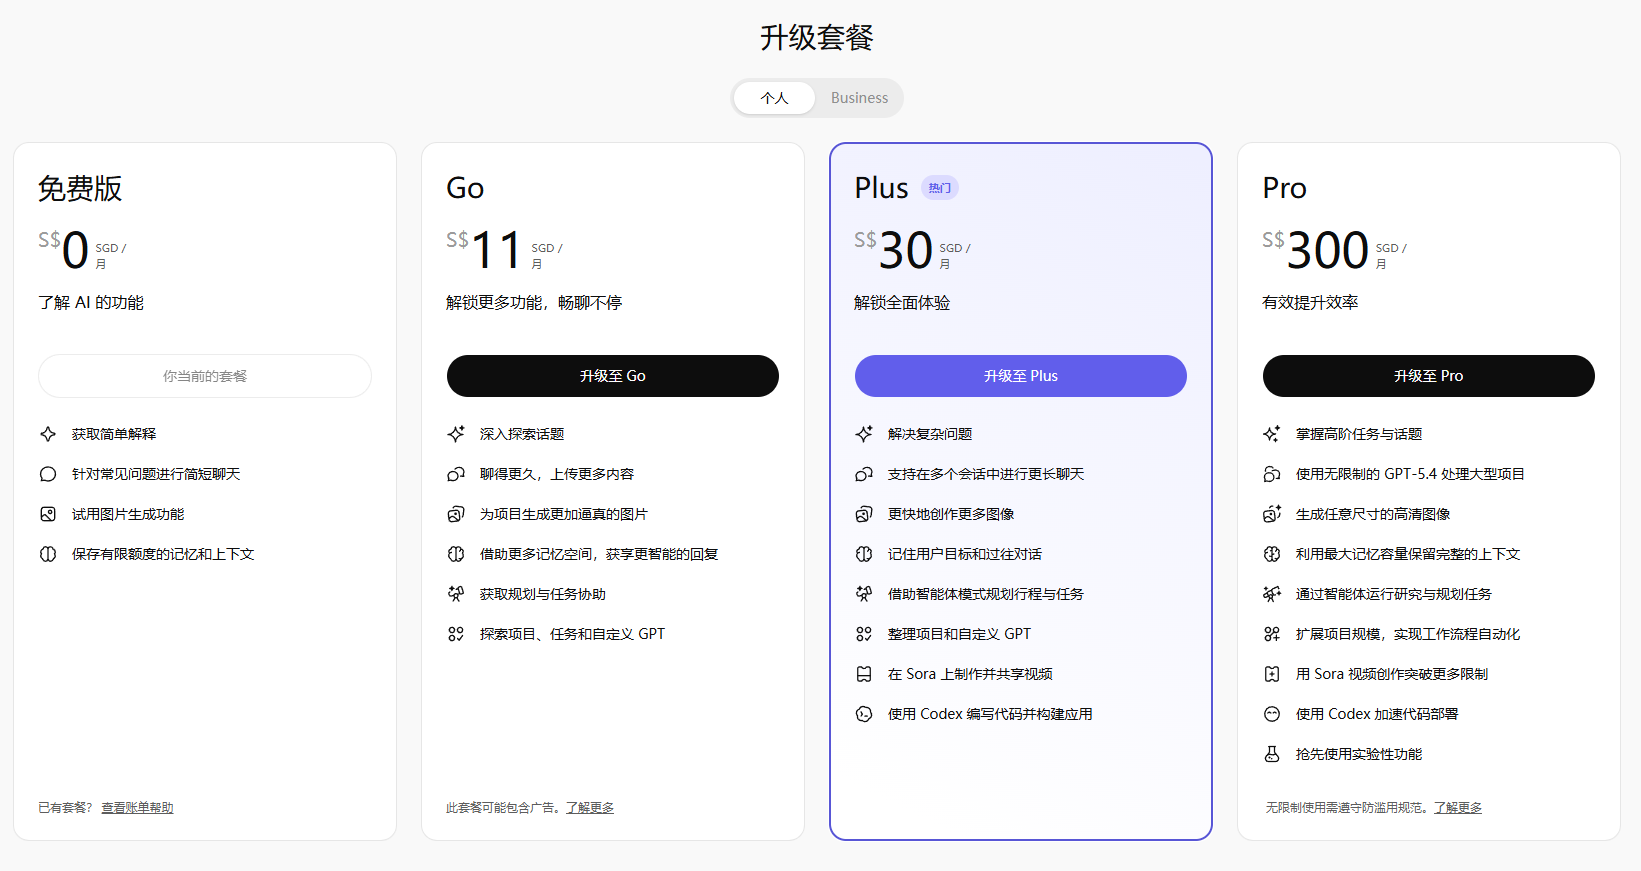
Task: Click image icon beside 试用图片生成功能
Action: (48, 514)
